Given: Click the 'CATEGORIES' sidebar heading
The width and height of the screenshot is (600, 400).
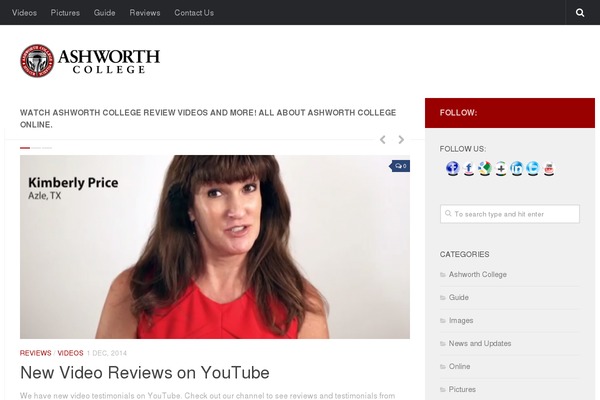Looking at the screenshot, I should pos(464,254).
